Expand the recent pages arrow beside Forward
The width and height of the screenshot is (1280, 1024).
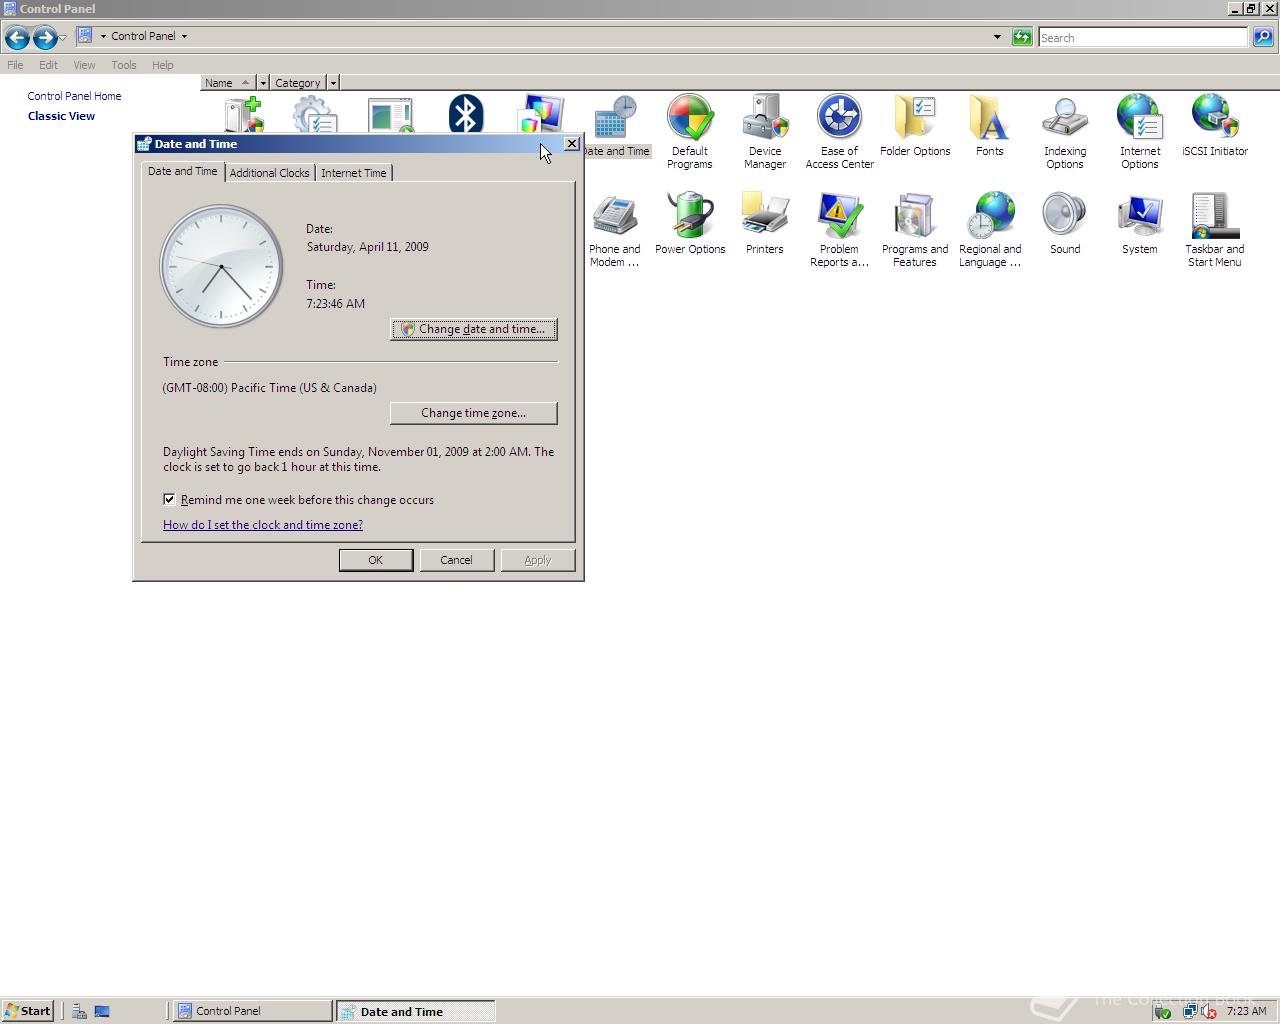point(63,38)
